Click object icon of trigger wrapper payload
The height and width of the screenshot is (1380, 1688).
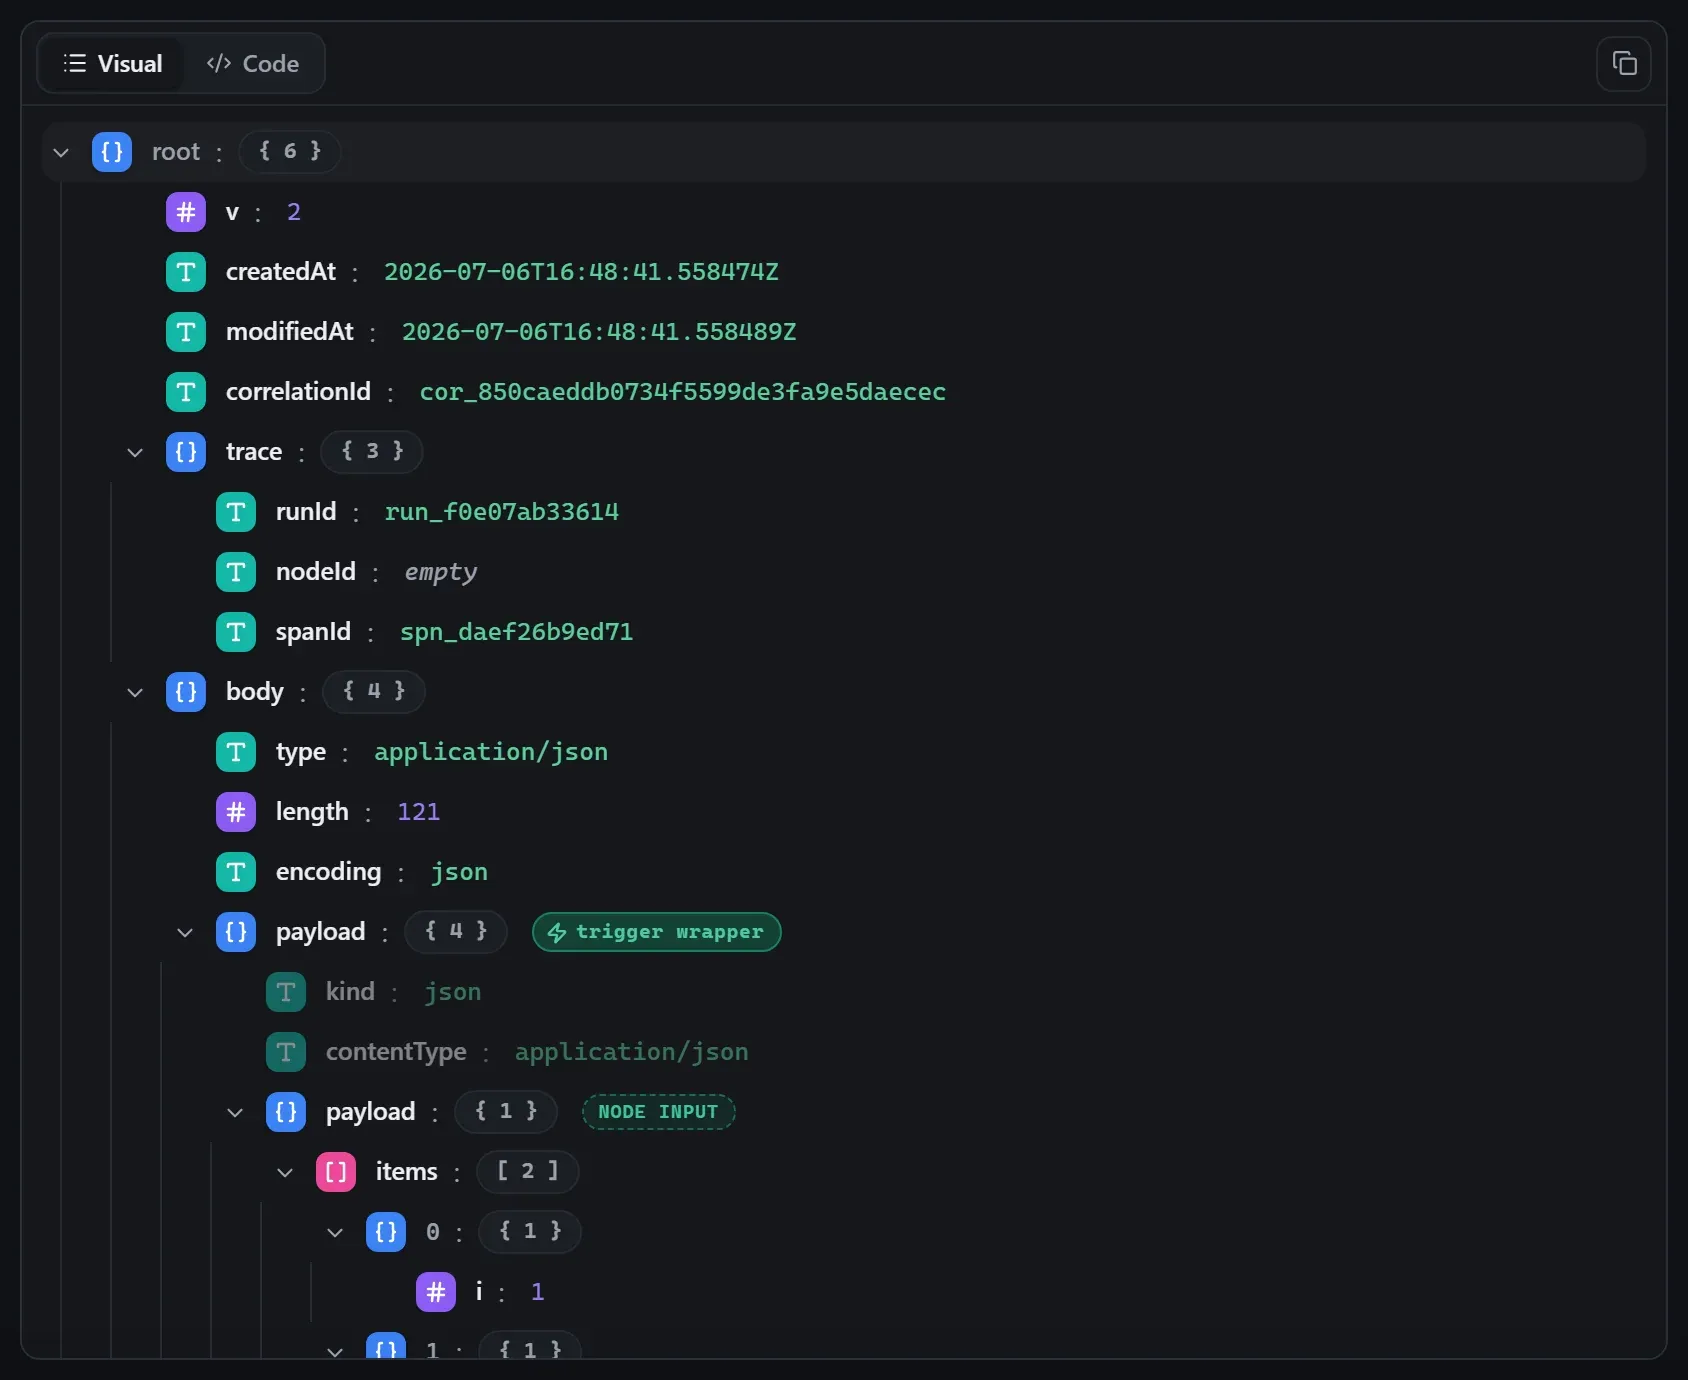click(x=236, y=932)
